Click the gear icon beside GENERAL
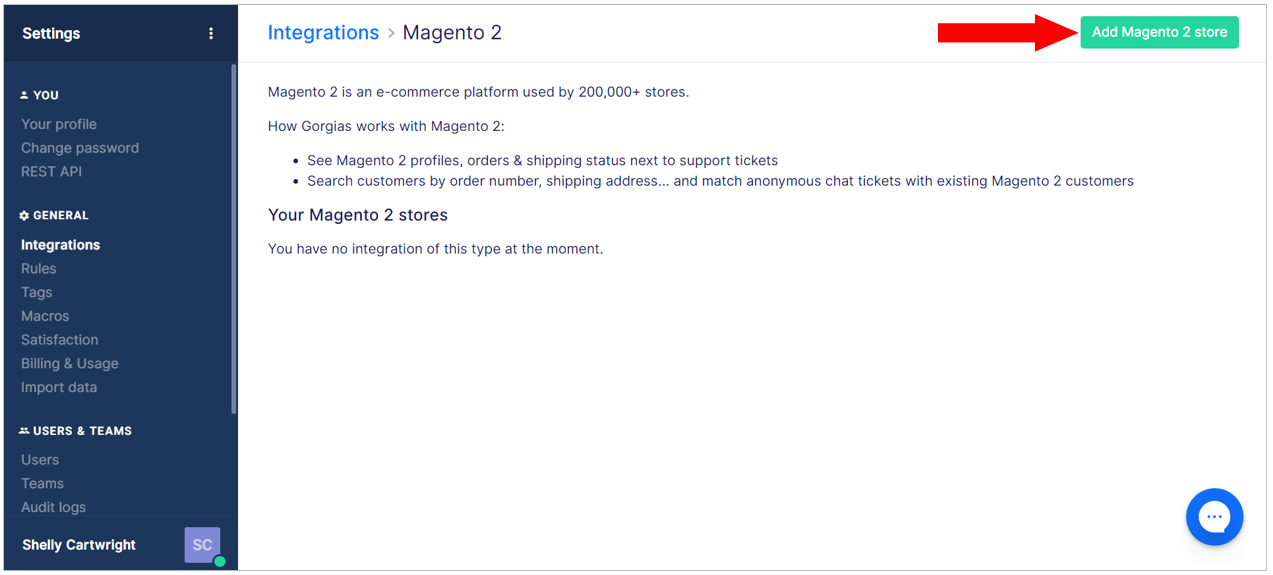The width and height of the screenshot is (1273, 575). (25, 215)
